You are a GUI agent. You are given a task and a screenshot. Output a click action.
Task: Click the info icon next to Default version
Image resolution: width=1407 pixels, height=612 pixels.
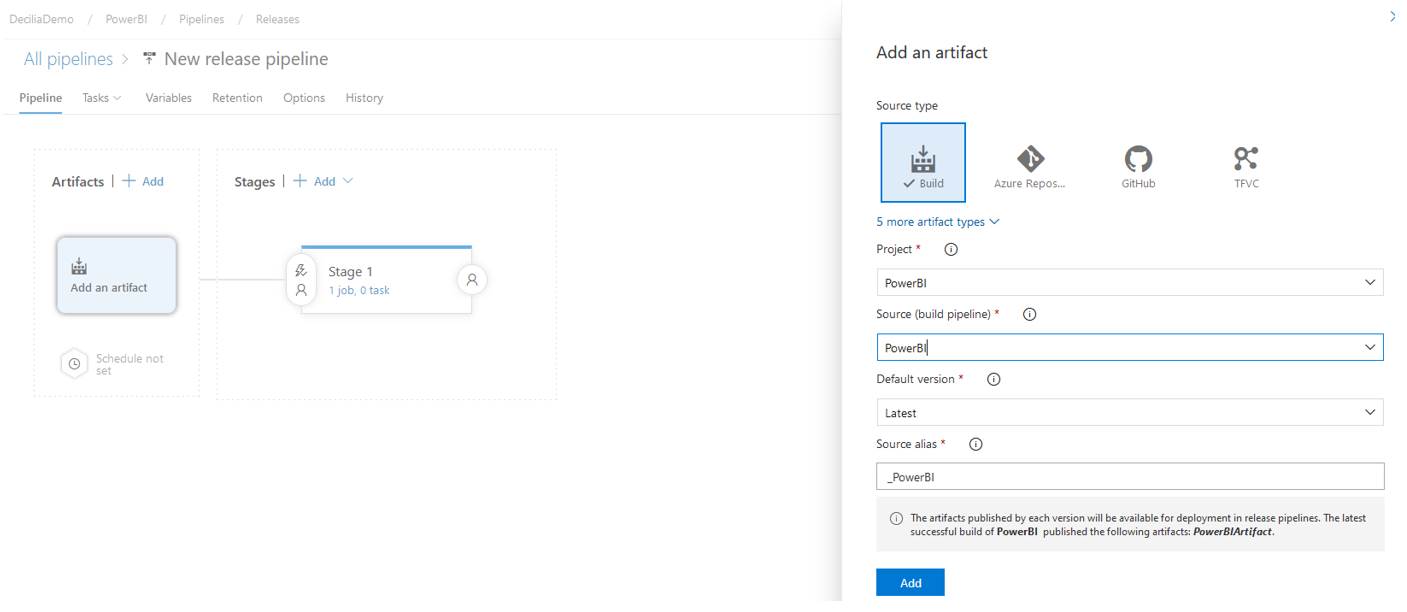[994, 379]
